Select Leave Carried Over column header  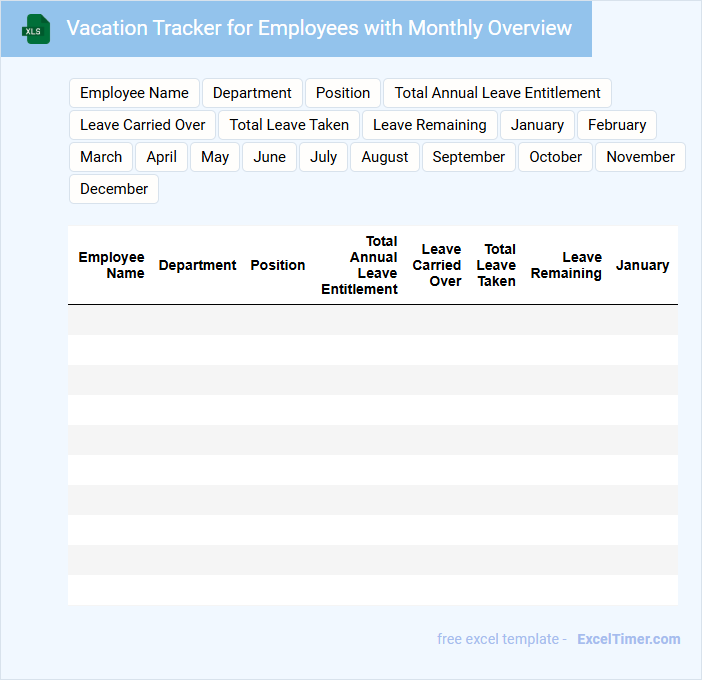pos(437,265)
